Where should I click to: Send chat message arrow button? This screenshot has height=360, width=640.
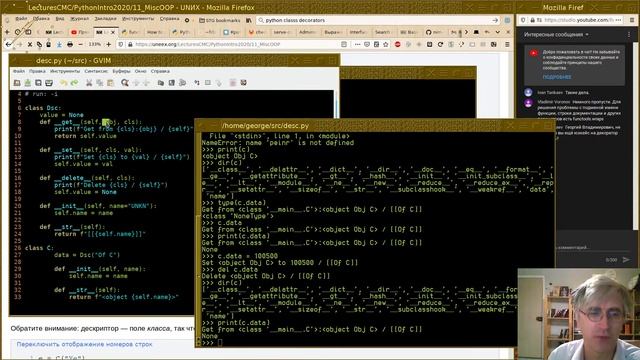click(626, 260)
